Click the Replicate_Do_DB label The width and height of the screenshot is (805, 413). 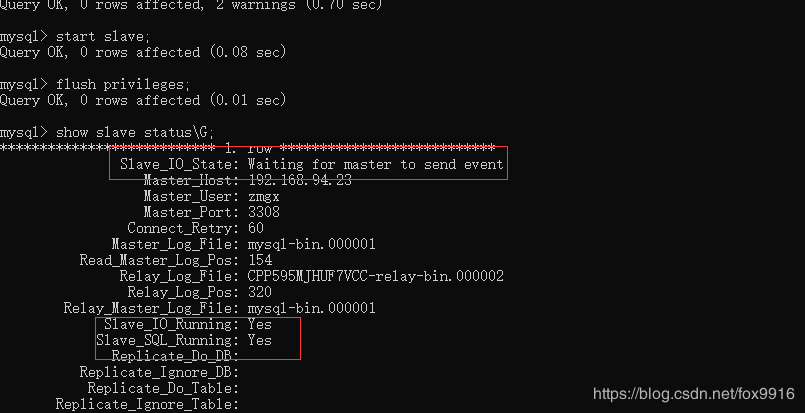pos(175,356)
